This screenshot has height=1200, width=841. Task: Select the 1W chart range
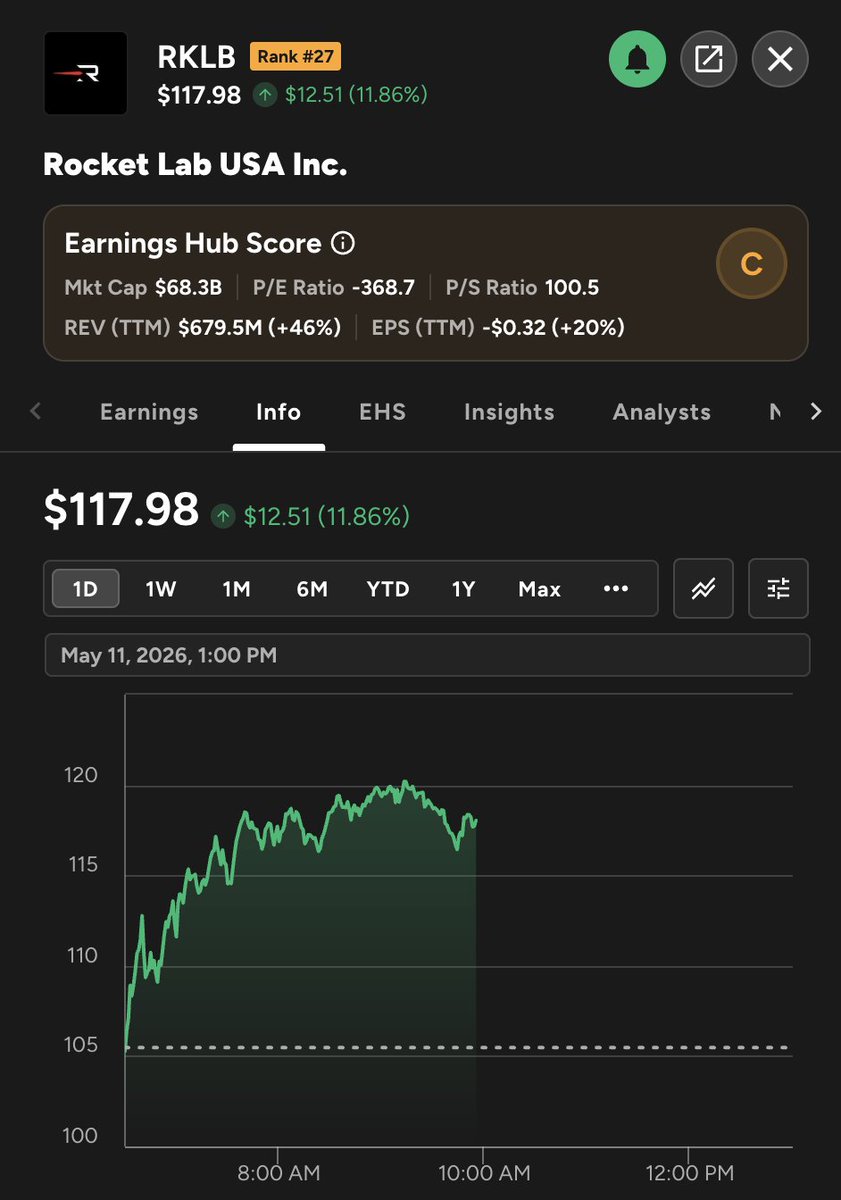(160, 589)
